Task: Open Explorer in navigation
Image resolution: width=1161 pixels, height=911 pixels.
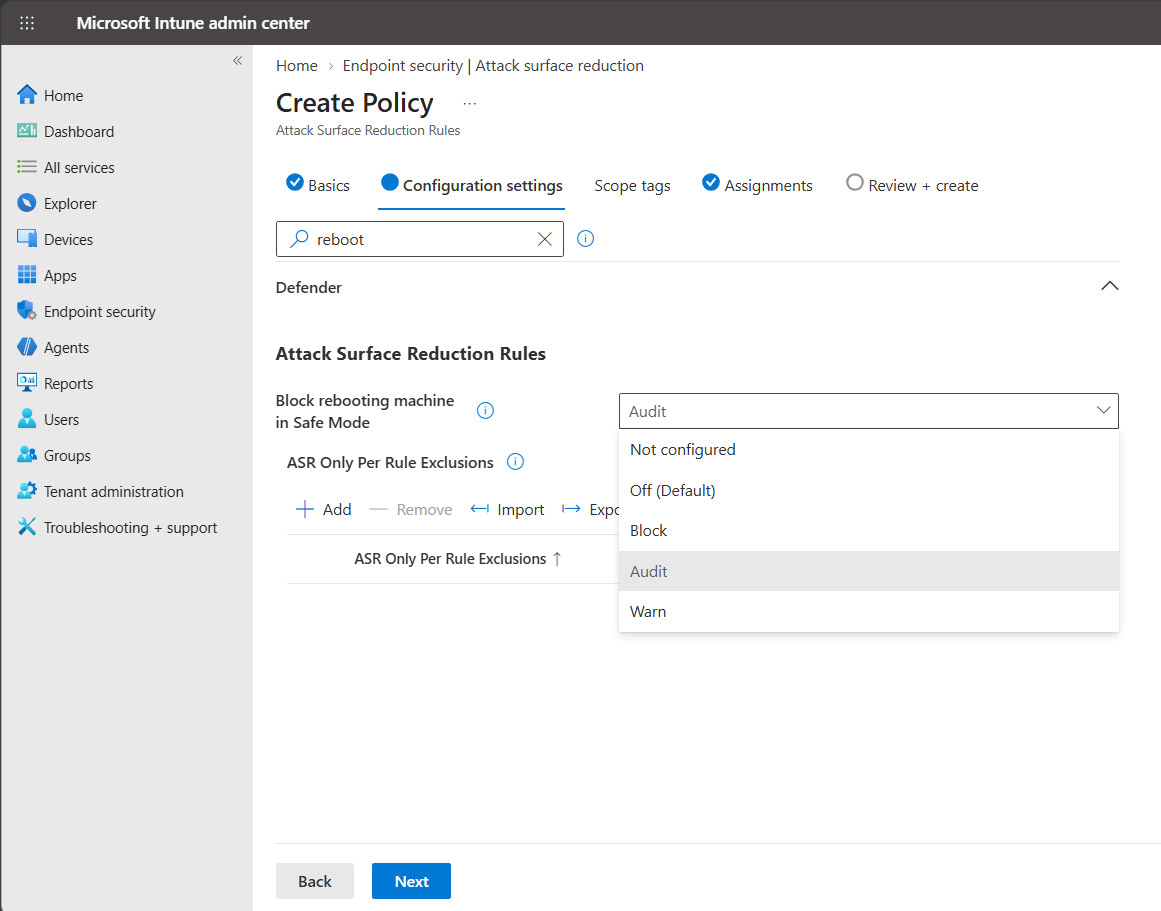Action: pos(70,204)
